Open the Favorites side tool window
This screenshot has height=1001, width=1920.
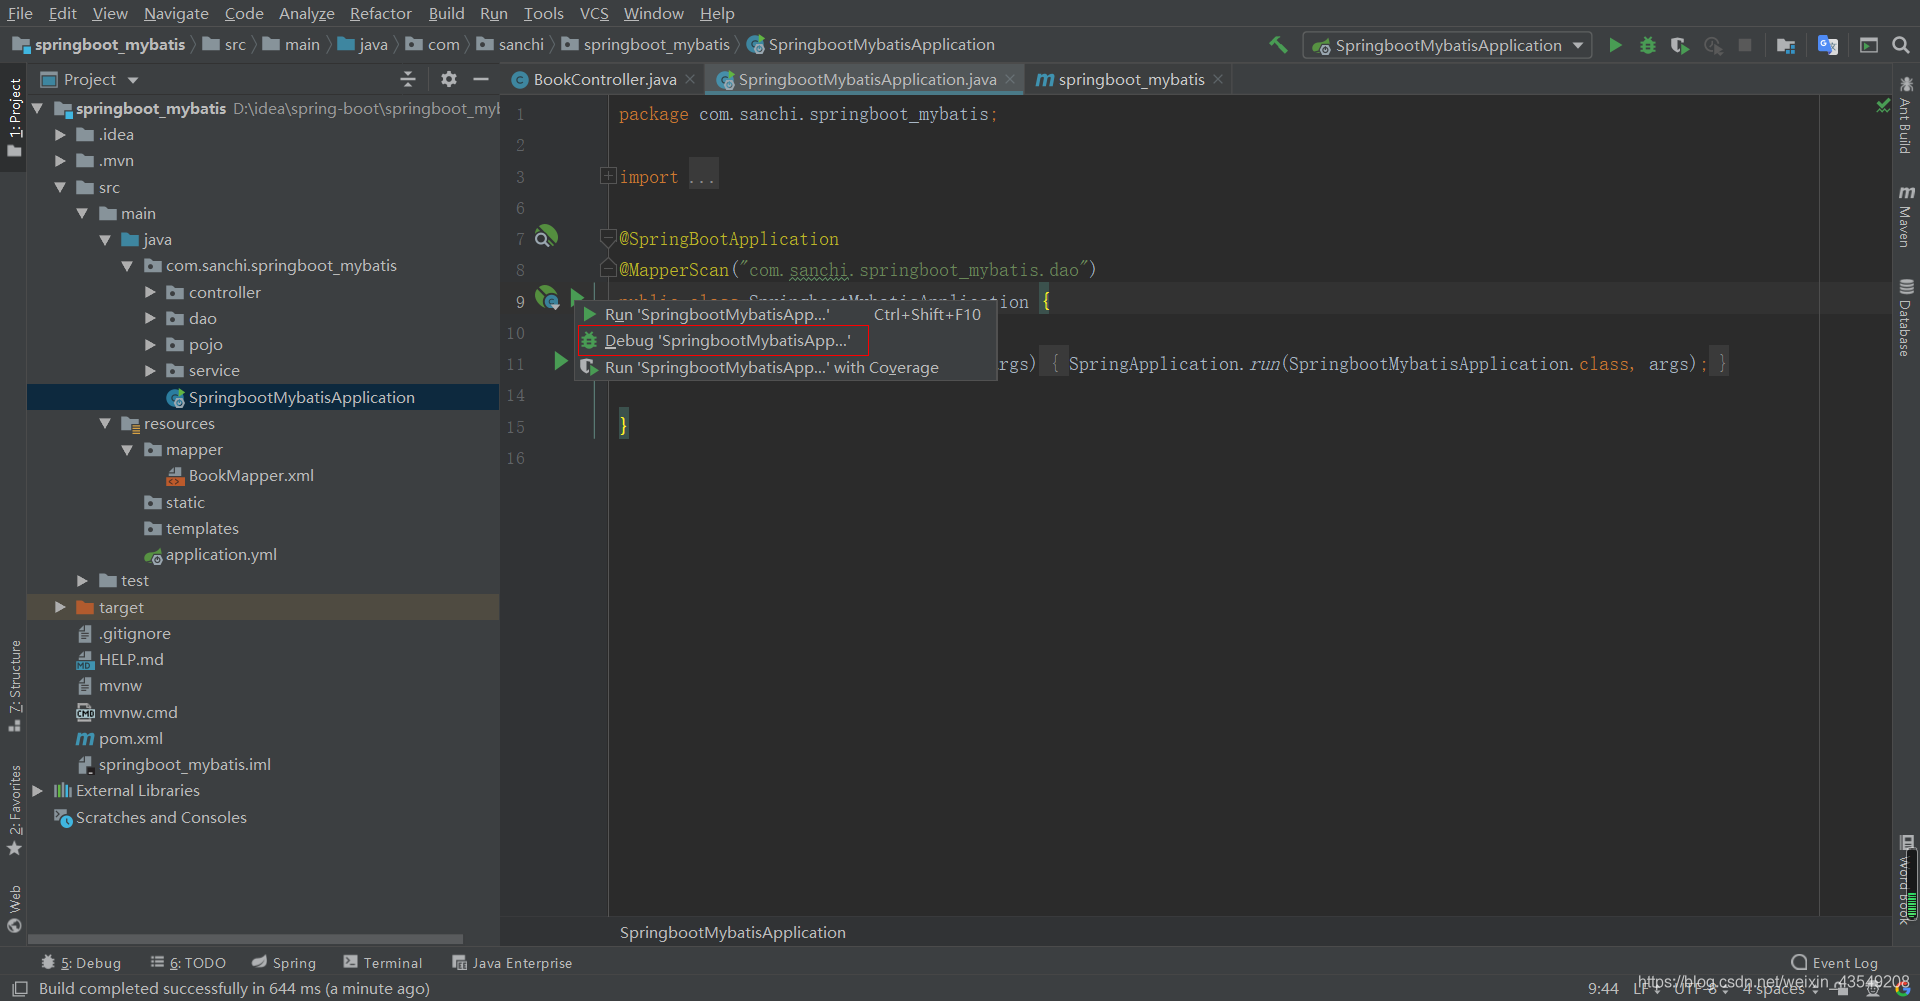[15, 810]
